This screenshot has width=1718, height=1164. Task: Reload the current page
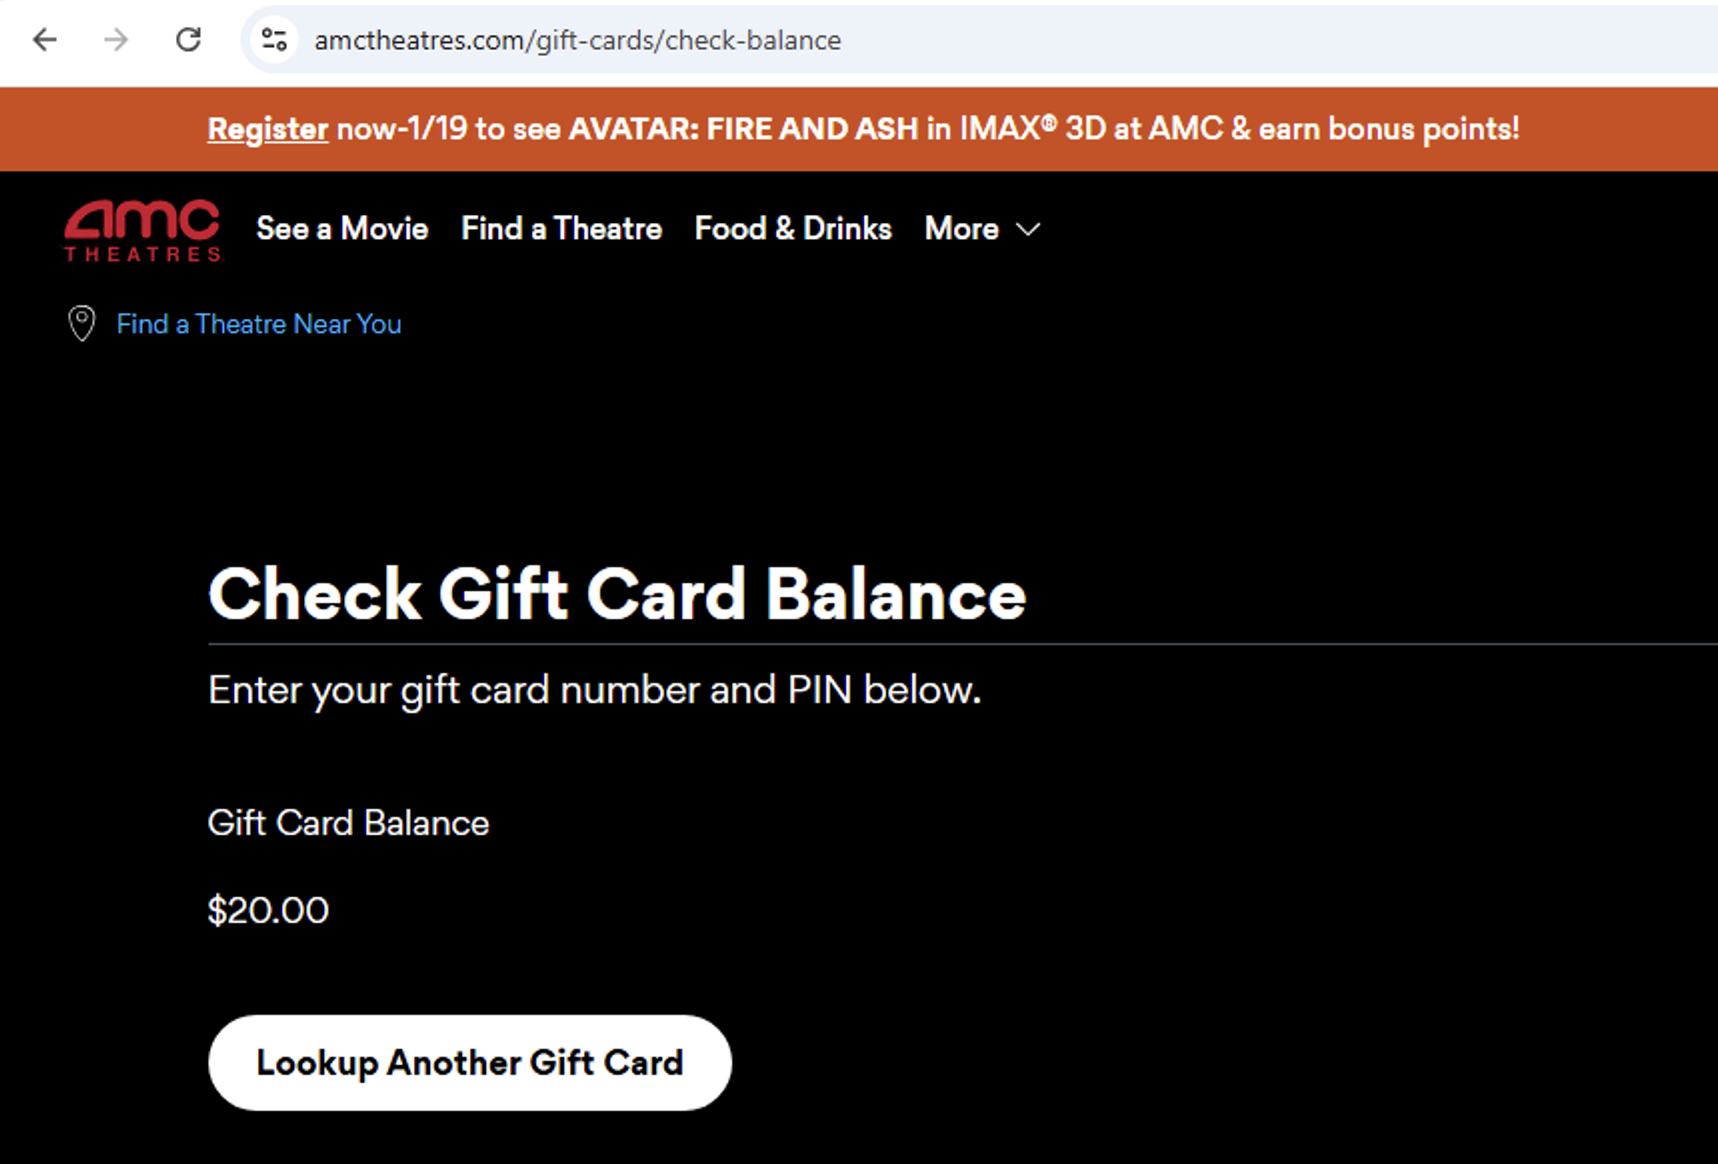tap(188, 40)
